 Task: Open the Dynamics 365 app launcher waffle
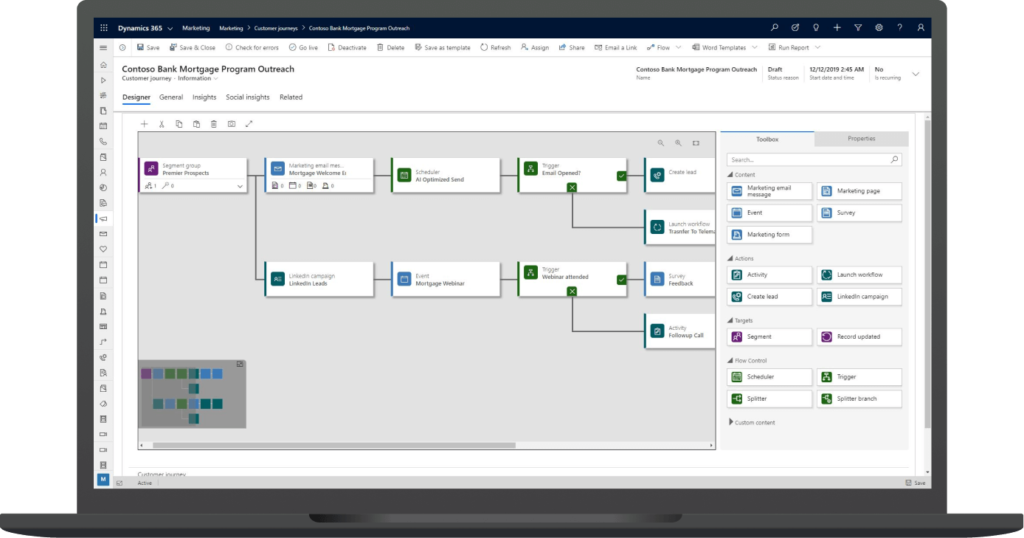click(104, 28)
